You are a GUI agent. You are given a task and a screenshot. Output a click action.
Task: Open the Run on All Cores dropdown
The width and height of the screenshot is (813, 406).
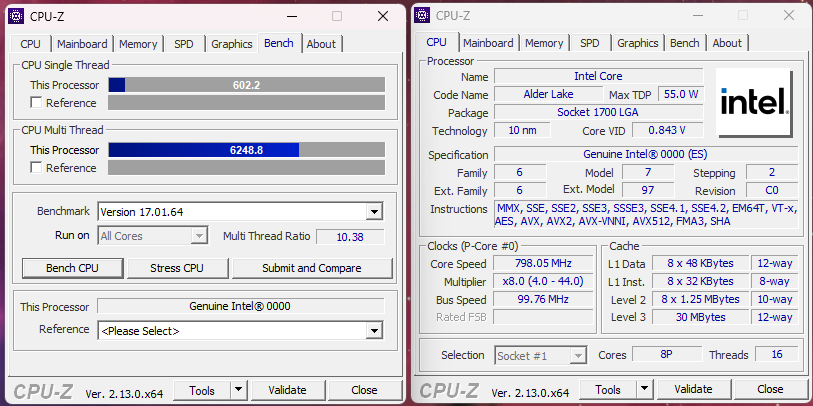[199, 236]
